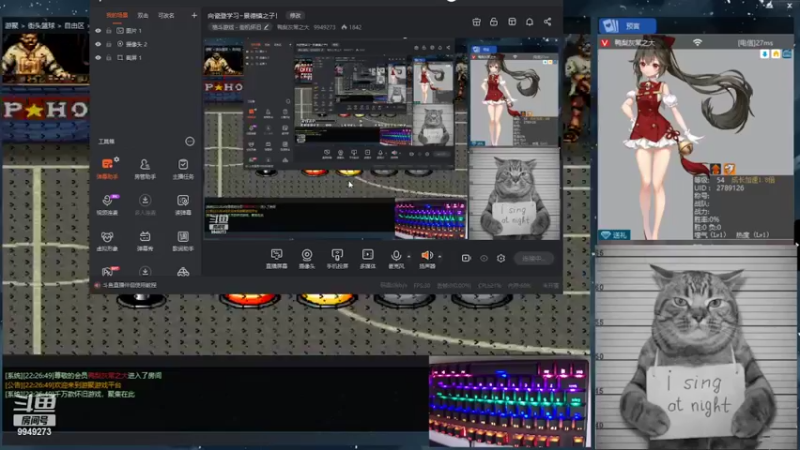Expand microphone options arrow
Image resolution: width=800 pixels, height=450 pixels.
pyautogui.click(x=409, y=257)
